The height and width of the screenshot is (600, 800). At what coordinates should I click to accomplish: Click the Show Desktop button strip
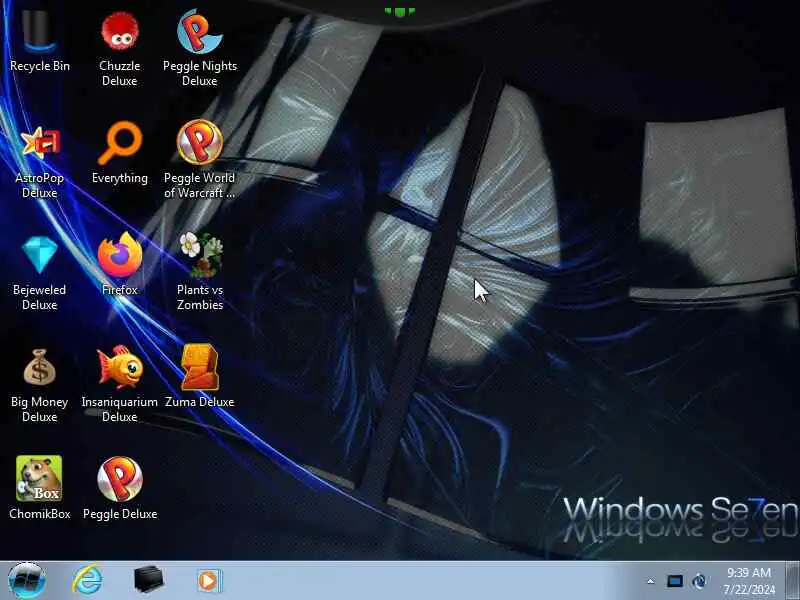792,581
